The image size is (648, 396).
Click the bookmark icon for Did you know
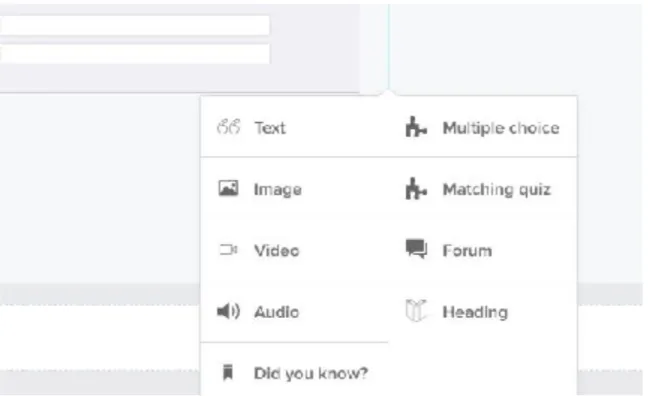point(228,372)
